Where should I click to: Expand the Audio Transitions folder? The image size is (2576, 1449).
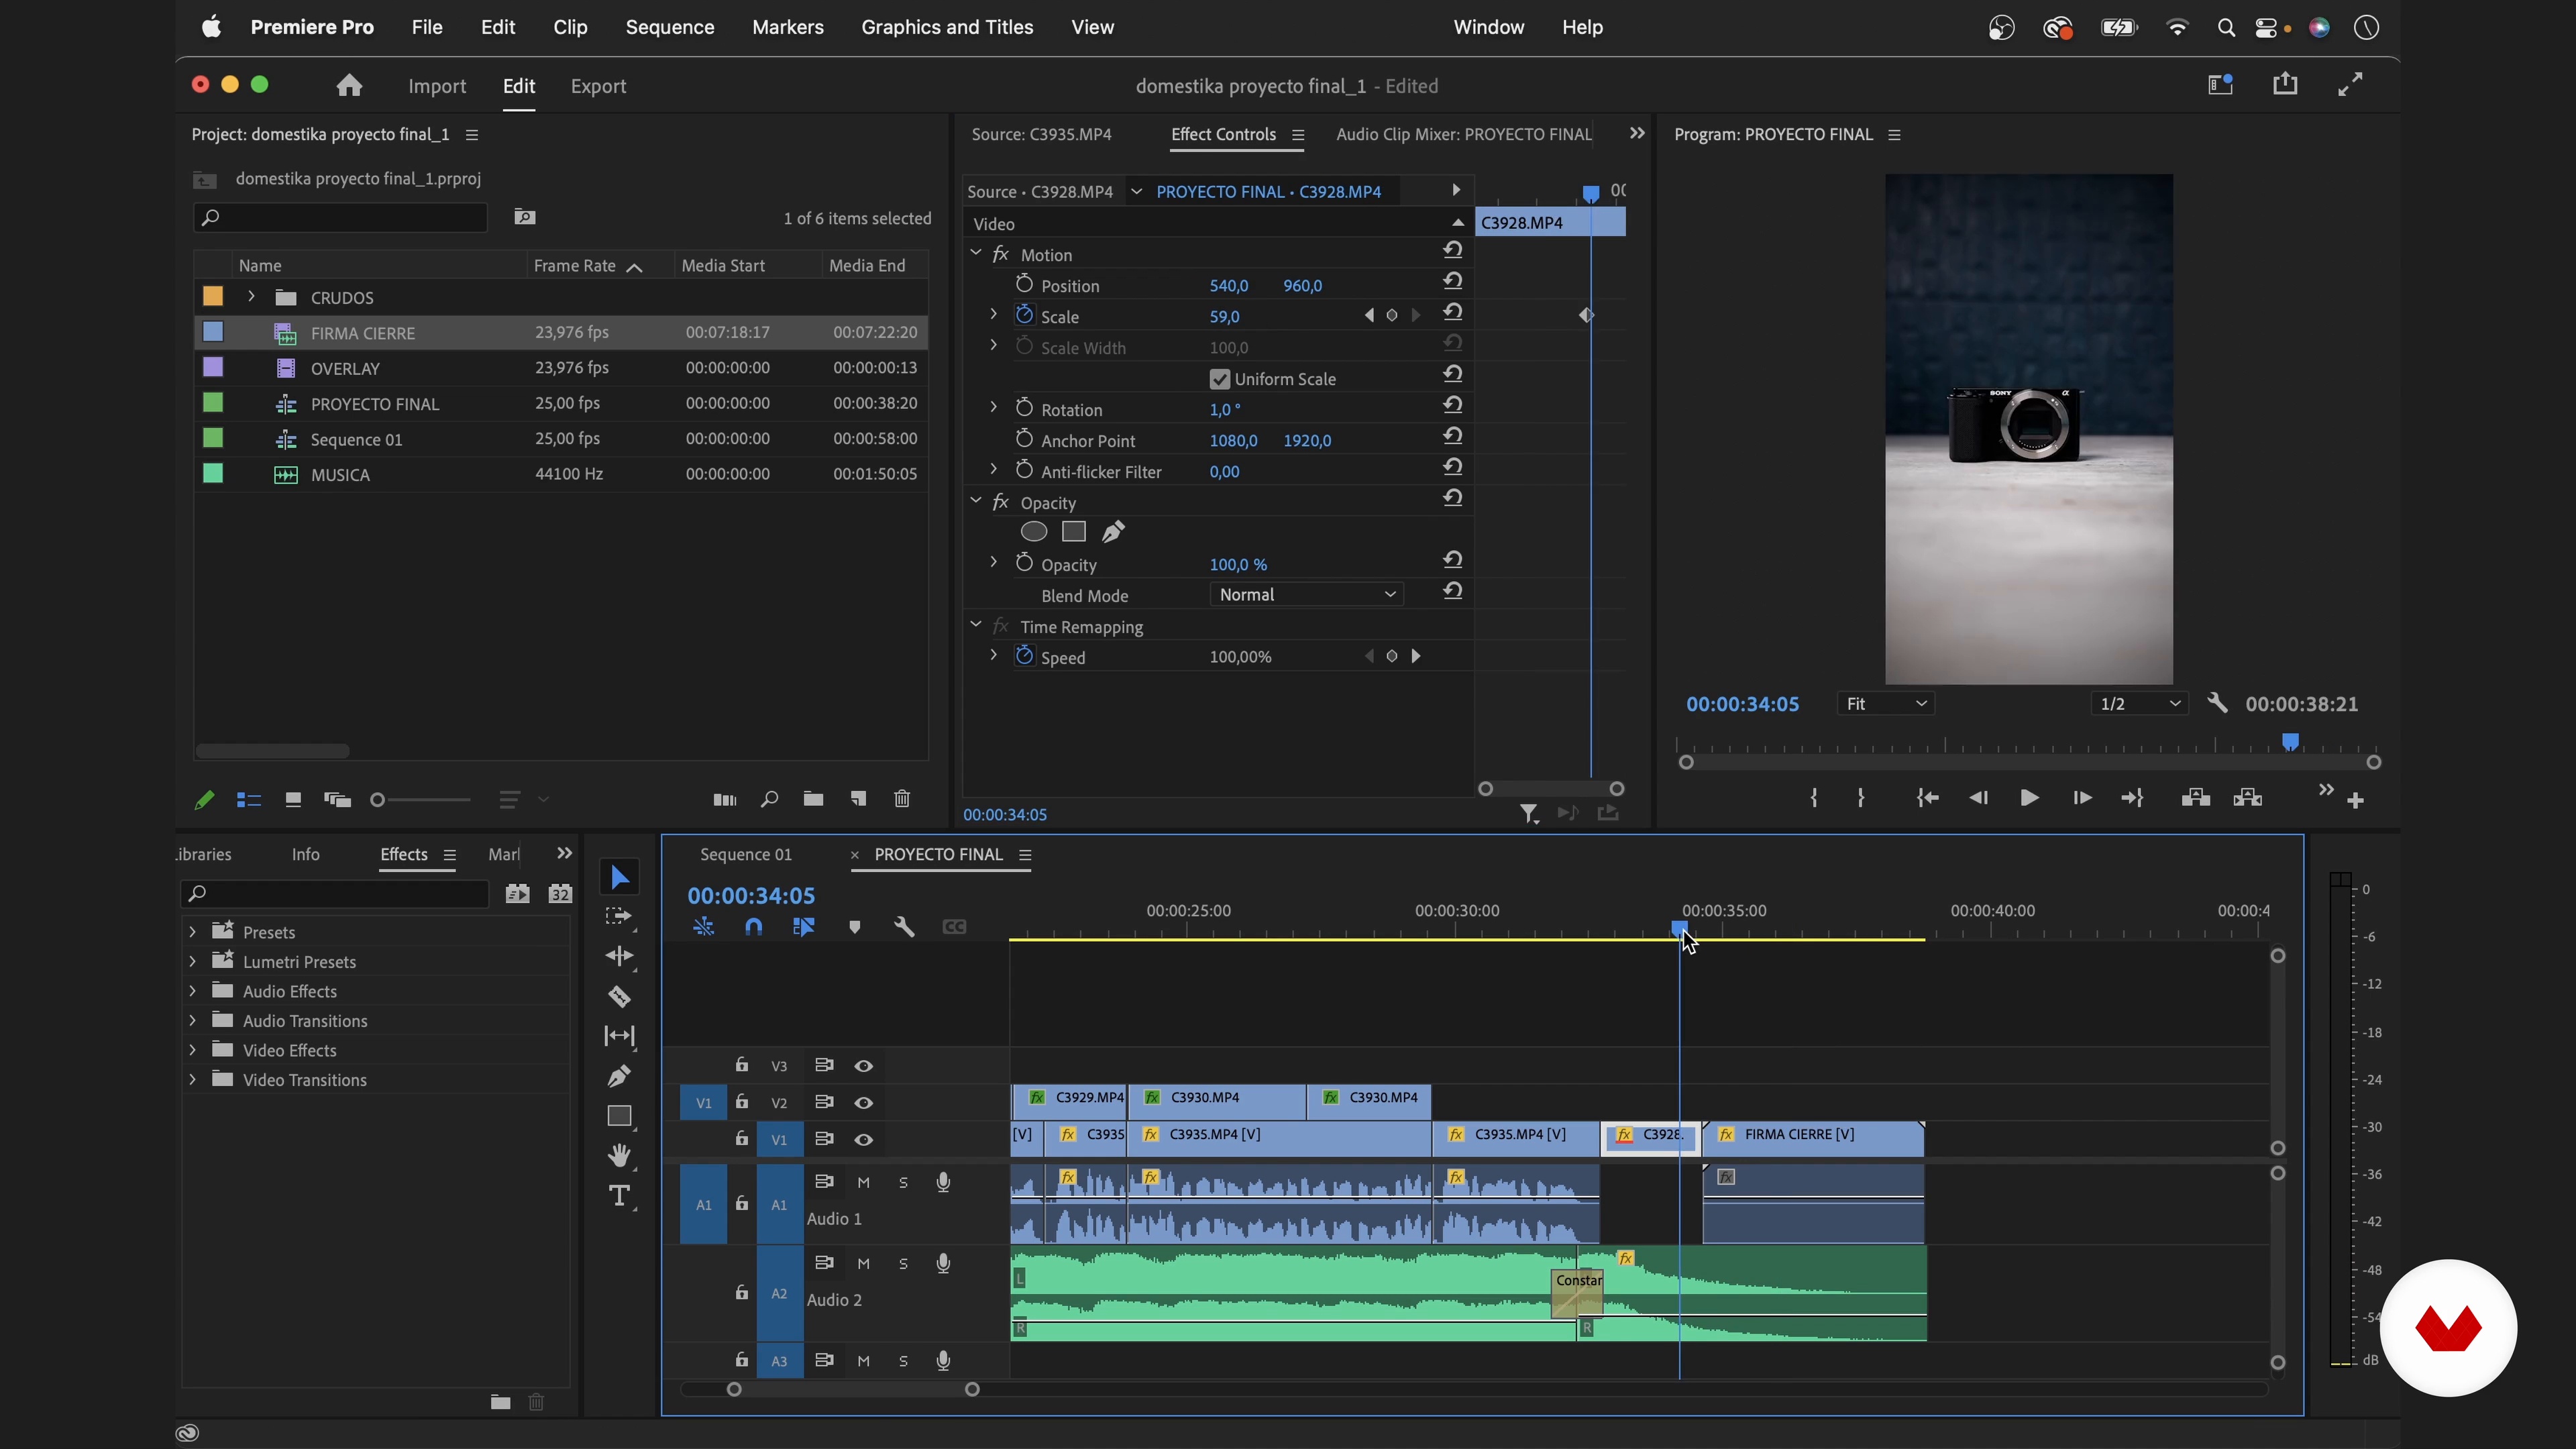click(x=193, y=1020)
